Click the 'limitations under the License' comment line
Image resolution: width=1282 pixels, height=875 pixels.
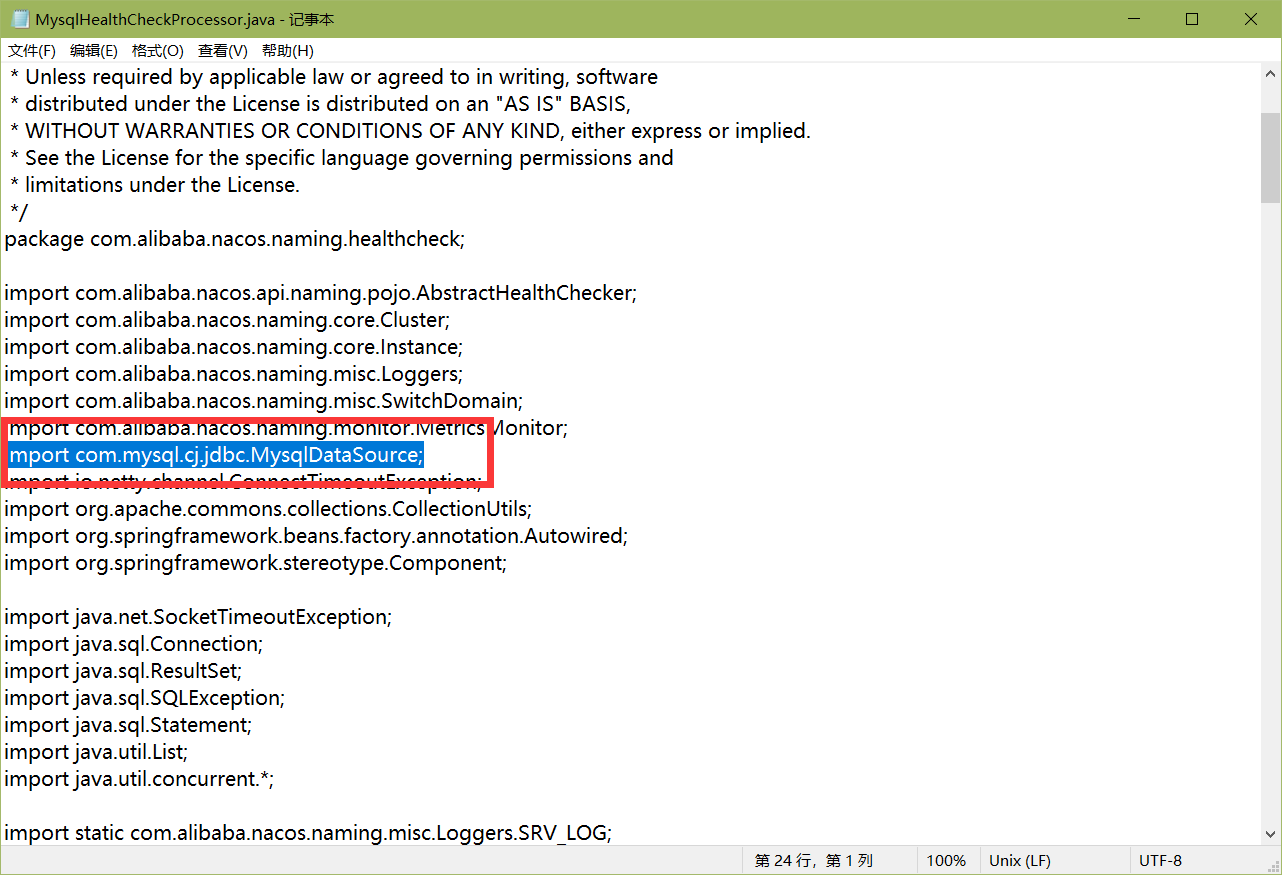coord(155,185)
